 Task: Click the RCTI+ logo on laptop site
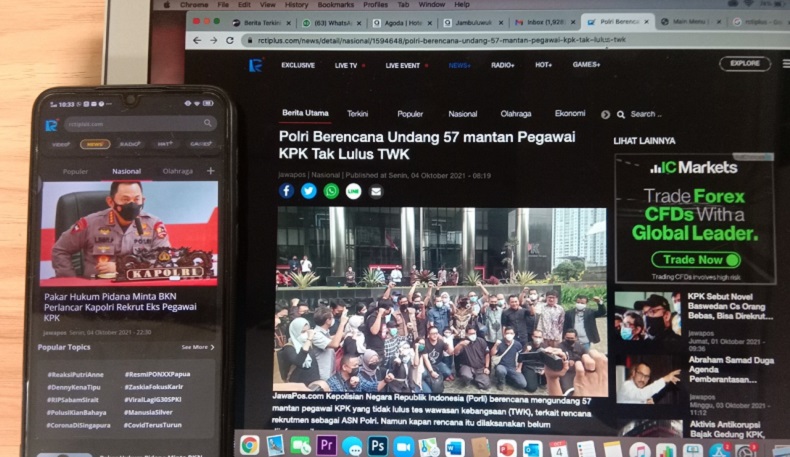pos(255,65)
